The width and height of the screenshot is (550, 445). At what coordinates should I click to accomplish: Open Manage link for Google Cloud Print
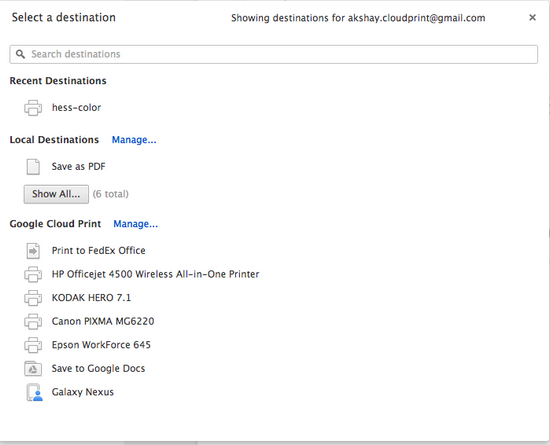[x=136, y=224]
